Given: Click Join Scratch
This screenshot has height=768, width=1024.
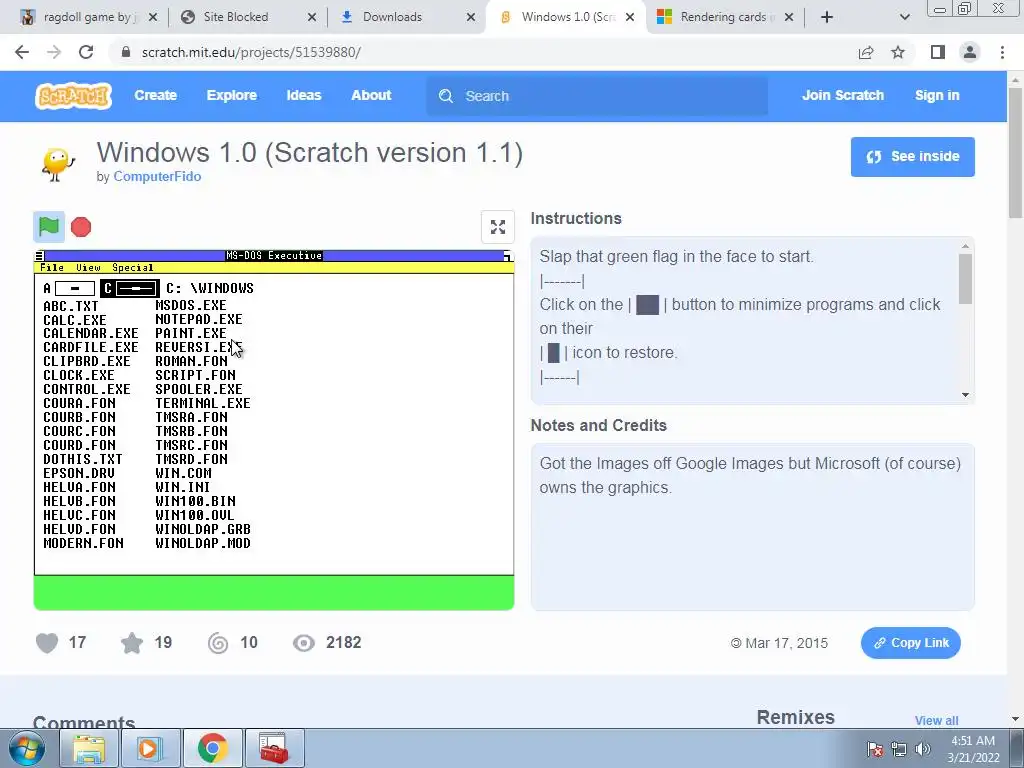Looking at the screenshot, I should (x=842, y=95).
